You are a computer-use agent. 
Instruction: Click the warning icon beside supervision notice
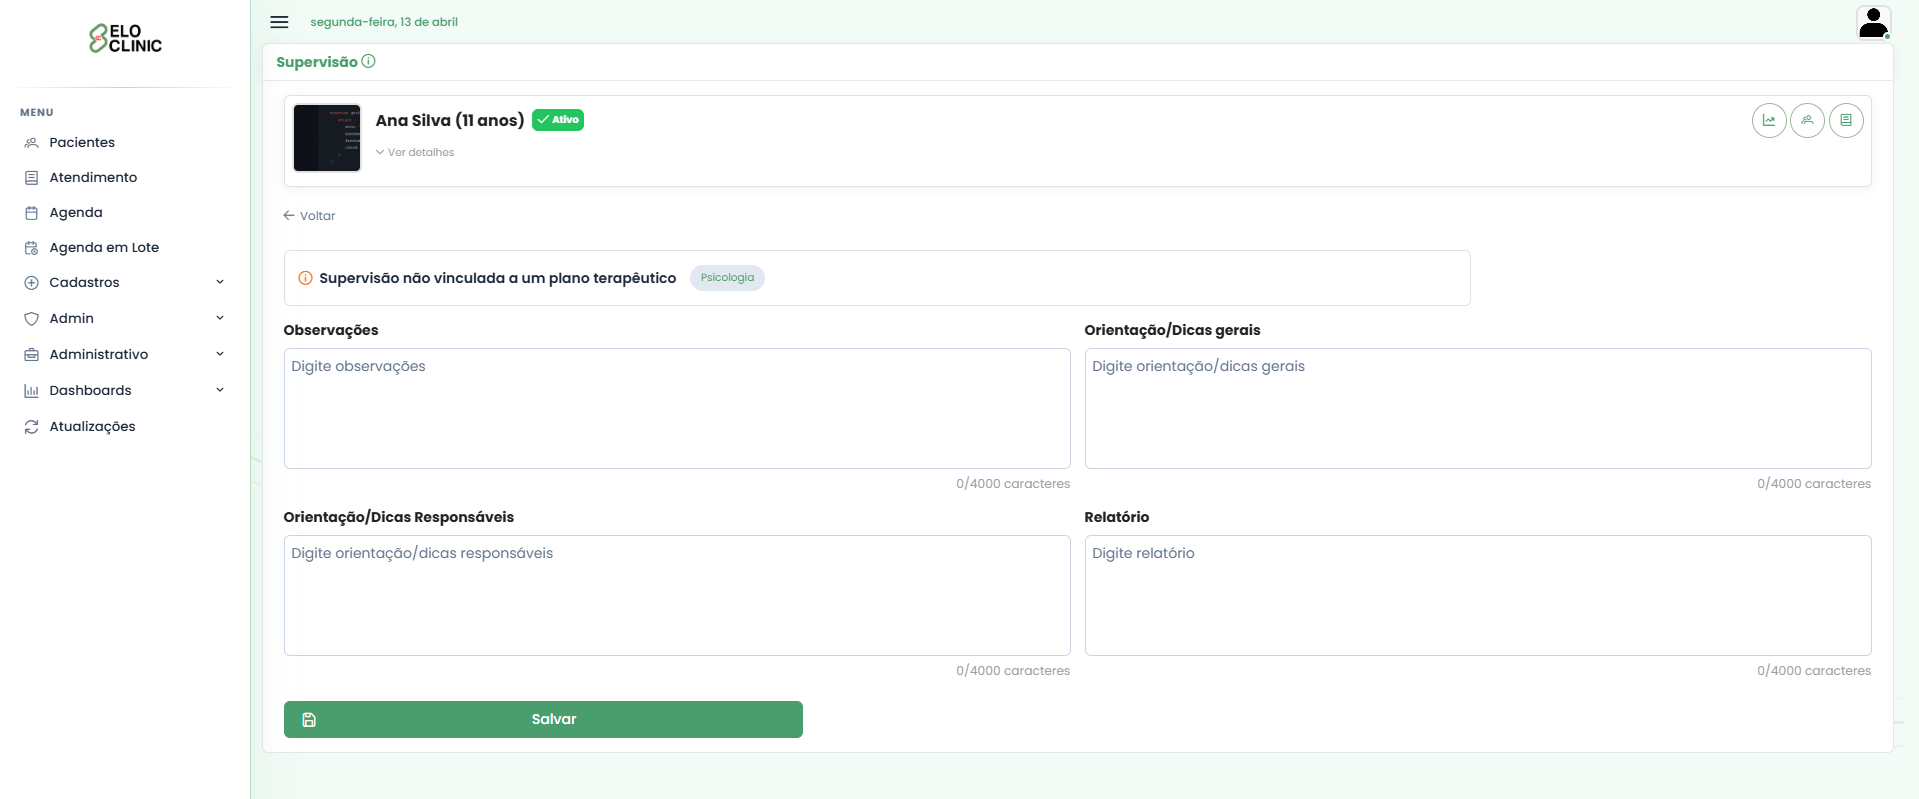[305, 278]
